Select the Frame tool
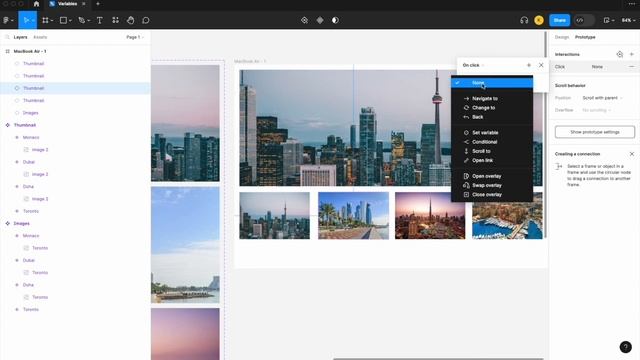 (x=45, y=20)
